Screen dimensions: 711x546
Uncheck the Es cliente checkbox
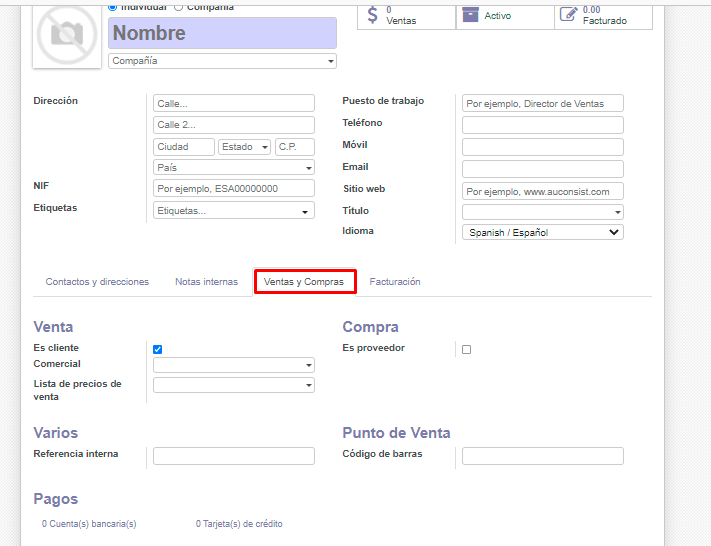(157, 349)
